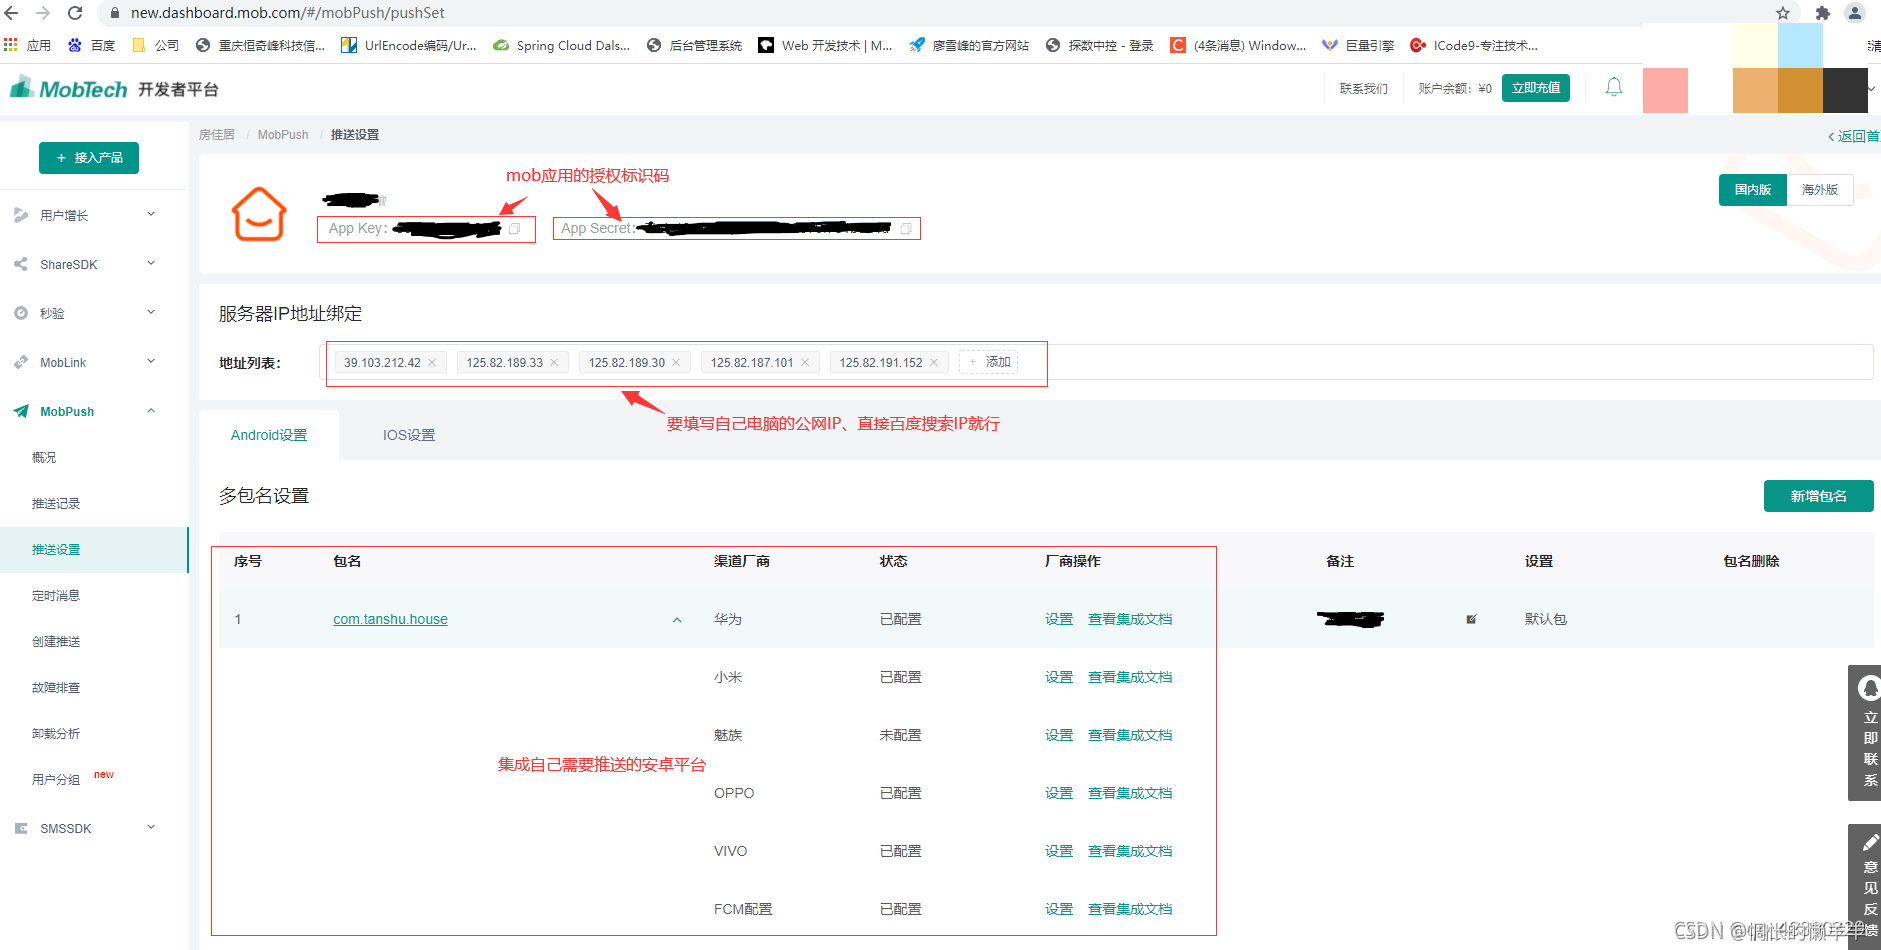Switch to 海外版 region toggle
Screen dimensions: 1881x950
(1820, 190)
